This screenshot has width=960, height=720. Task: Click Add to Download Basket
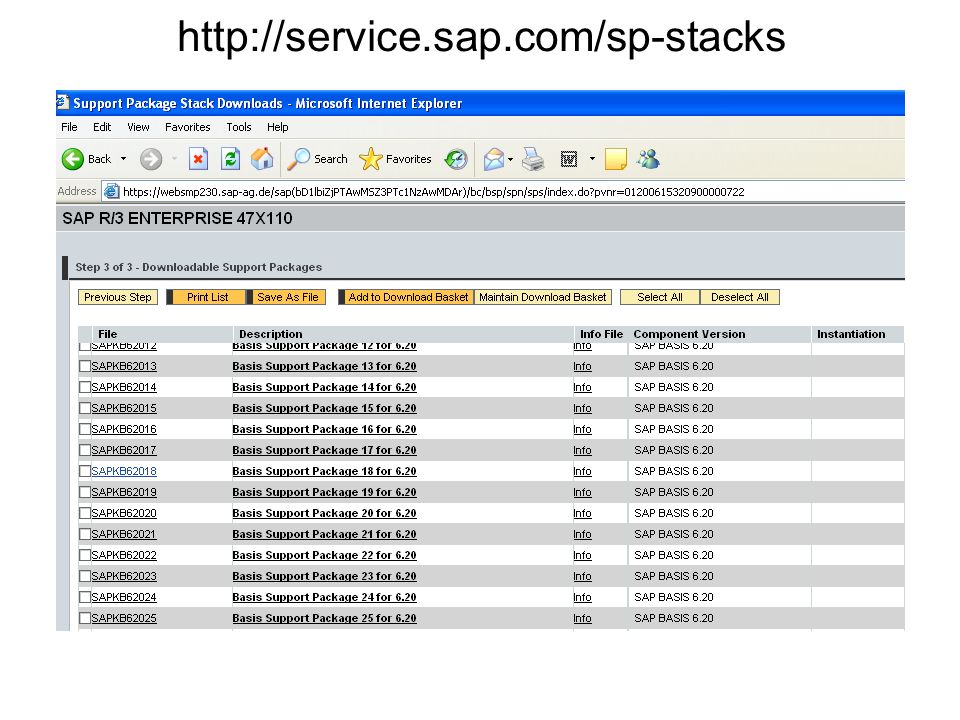pyautogui.click(x=408, y=297)
